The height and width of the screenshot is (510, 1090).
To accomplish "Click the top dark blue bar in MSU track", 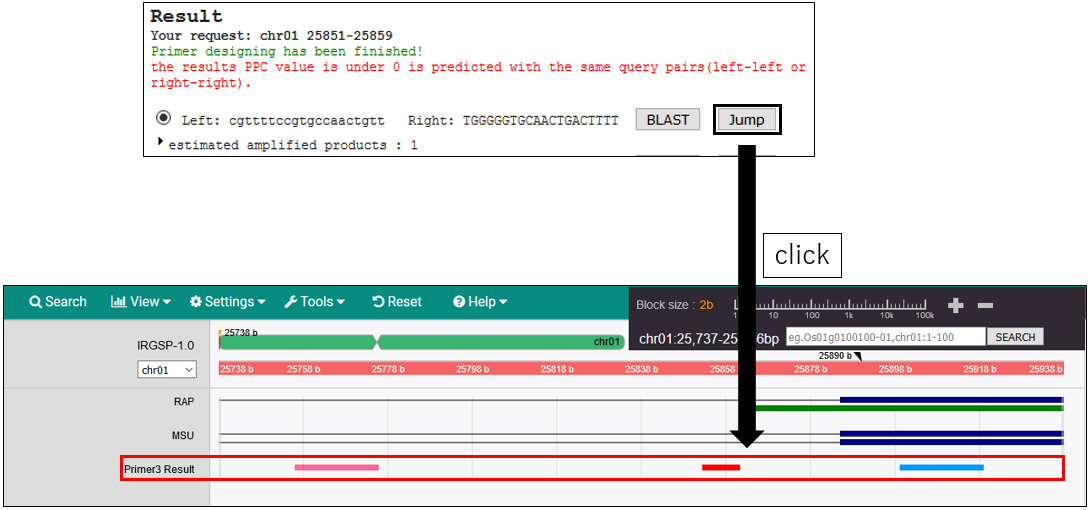I will [x=951, y=433].
